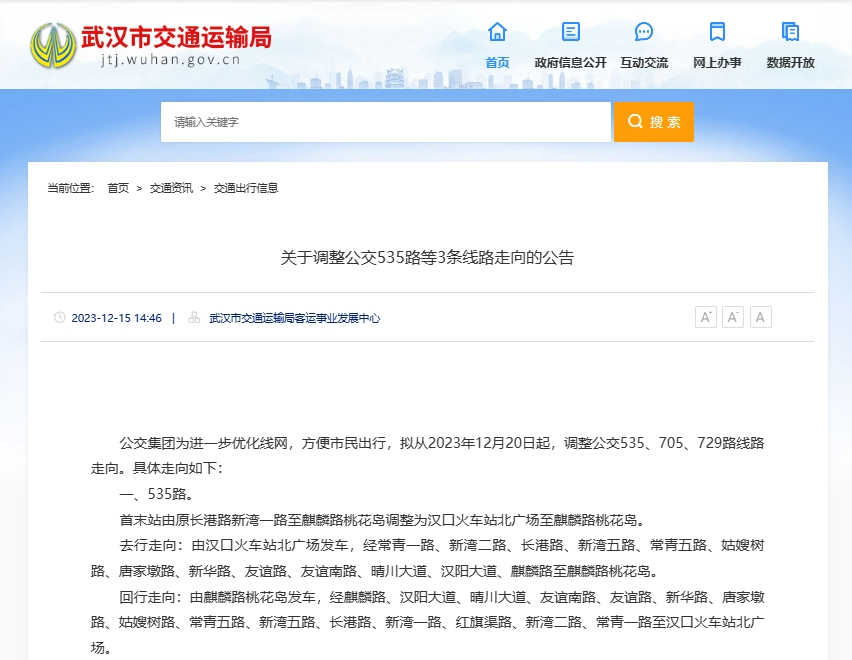Click the magnifier icon inside the search button

pyautogui.click(x=634, y=121)
